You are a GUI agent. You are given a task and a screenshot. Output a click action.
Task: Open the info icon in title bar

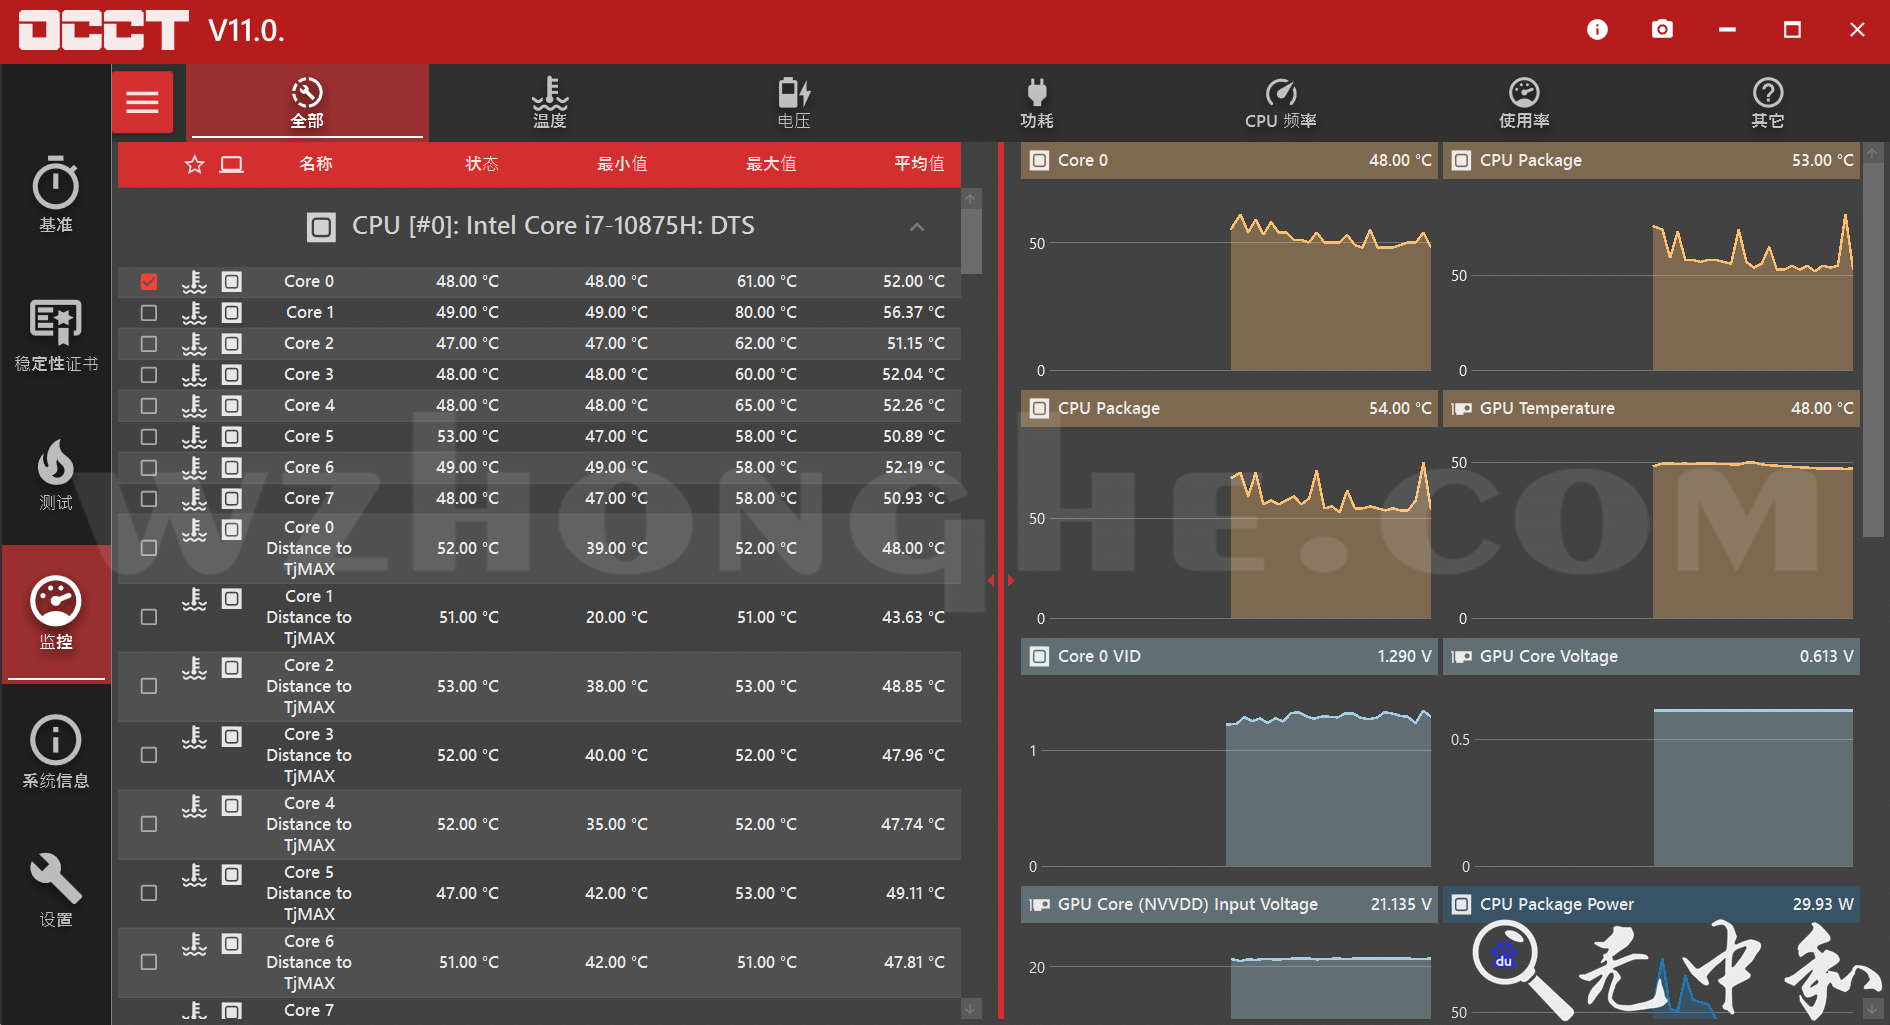tap(1597, 30)
